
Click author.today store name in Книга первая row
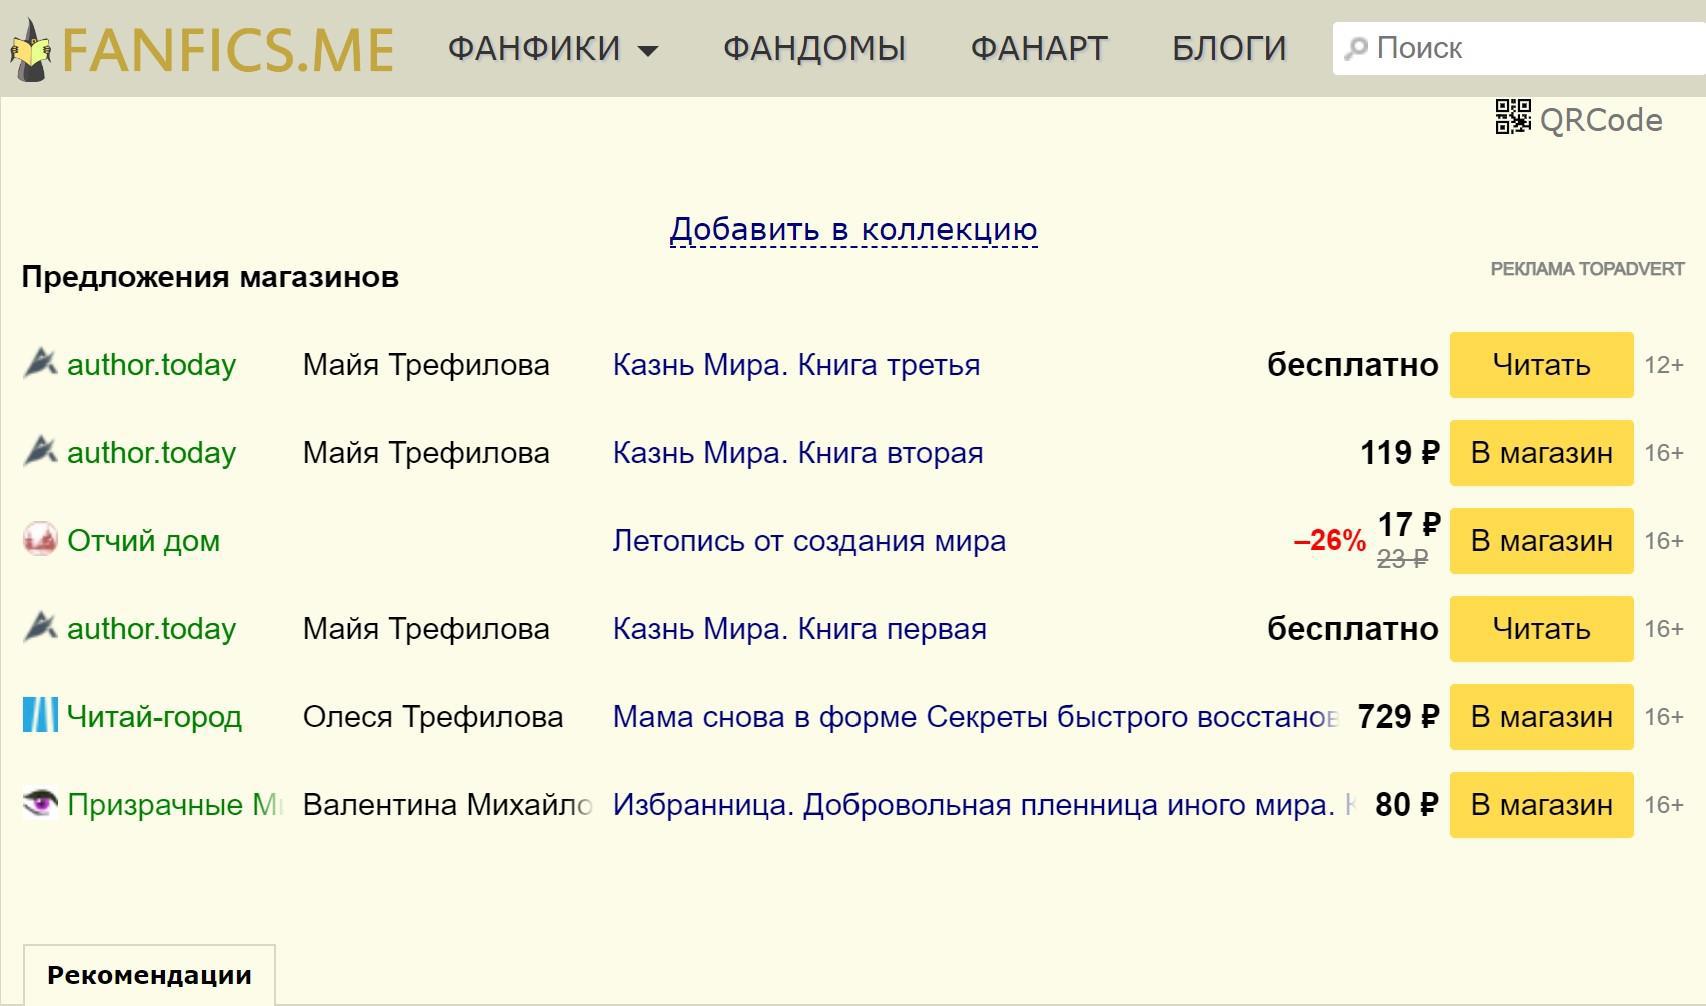[151, 629]
